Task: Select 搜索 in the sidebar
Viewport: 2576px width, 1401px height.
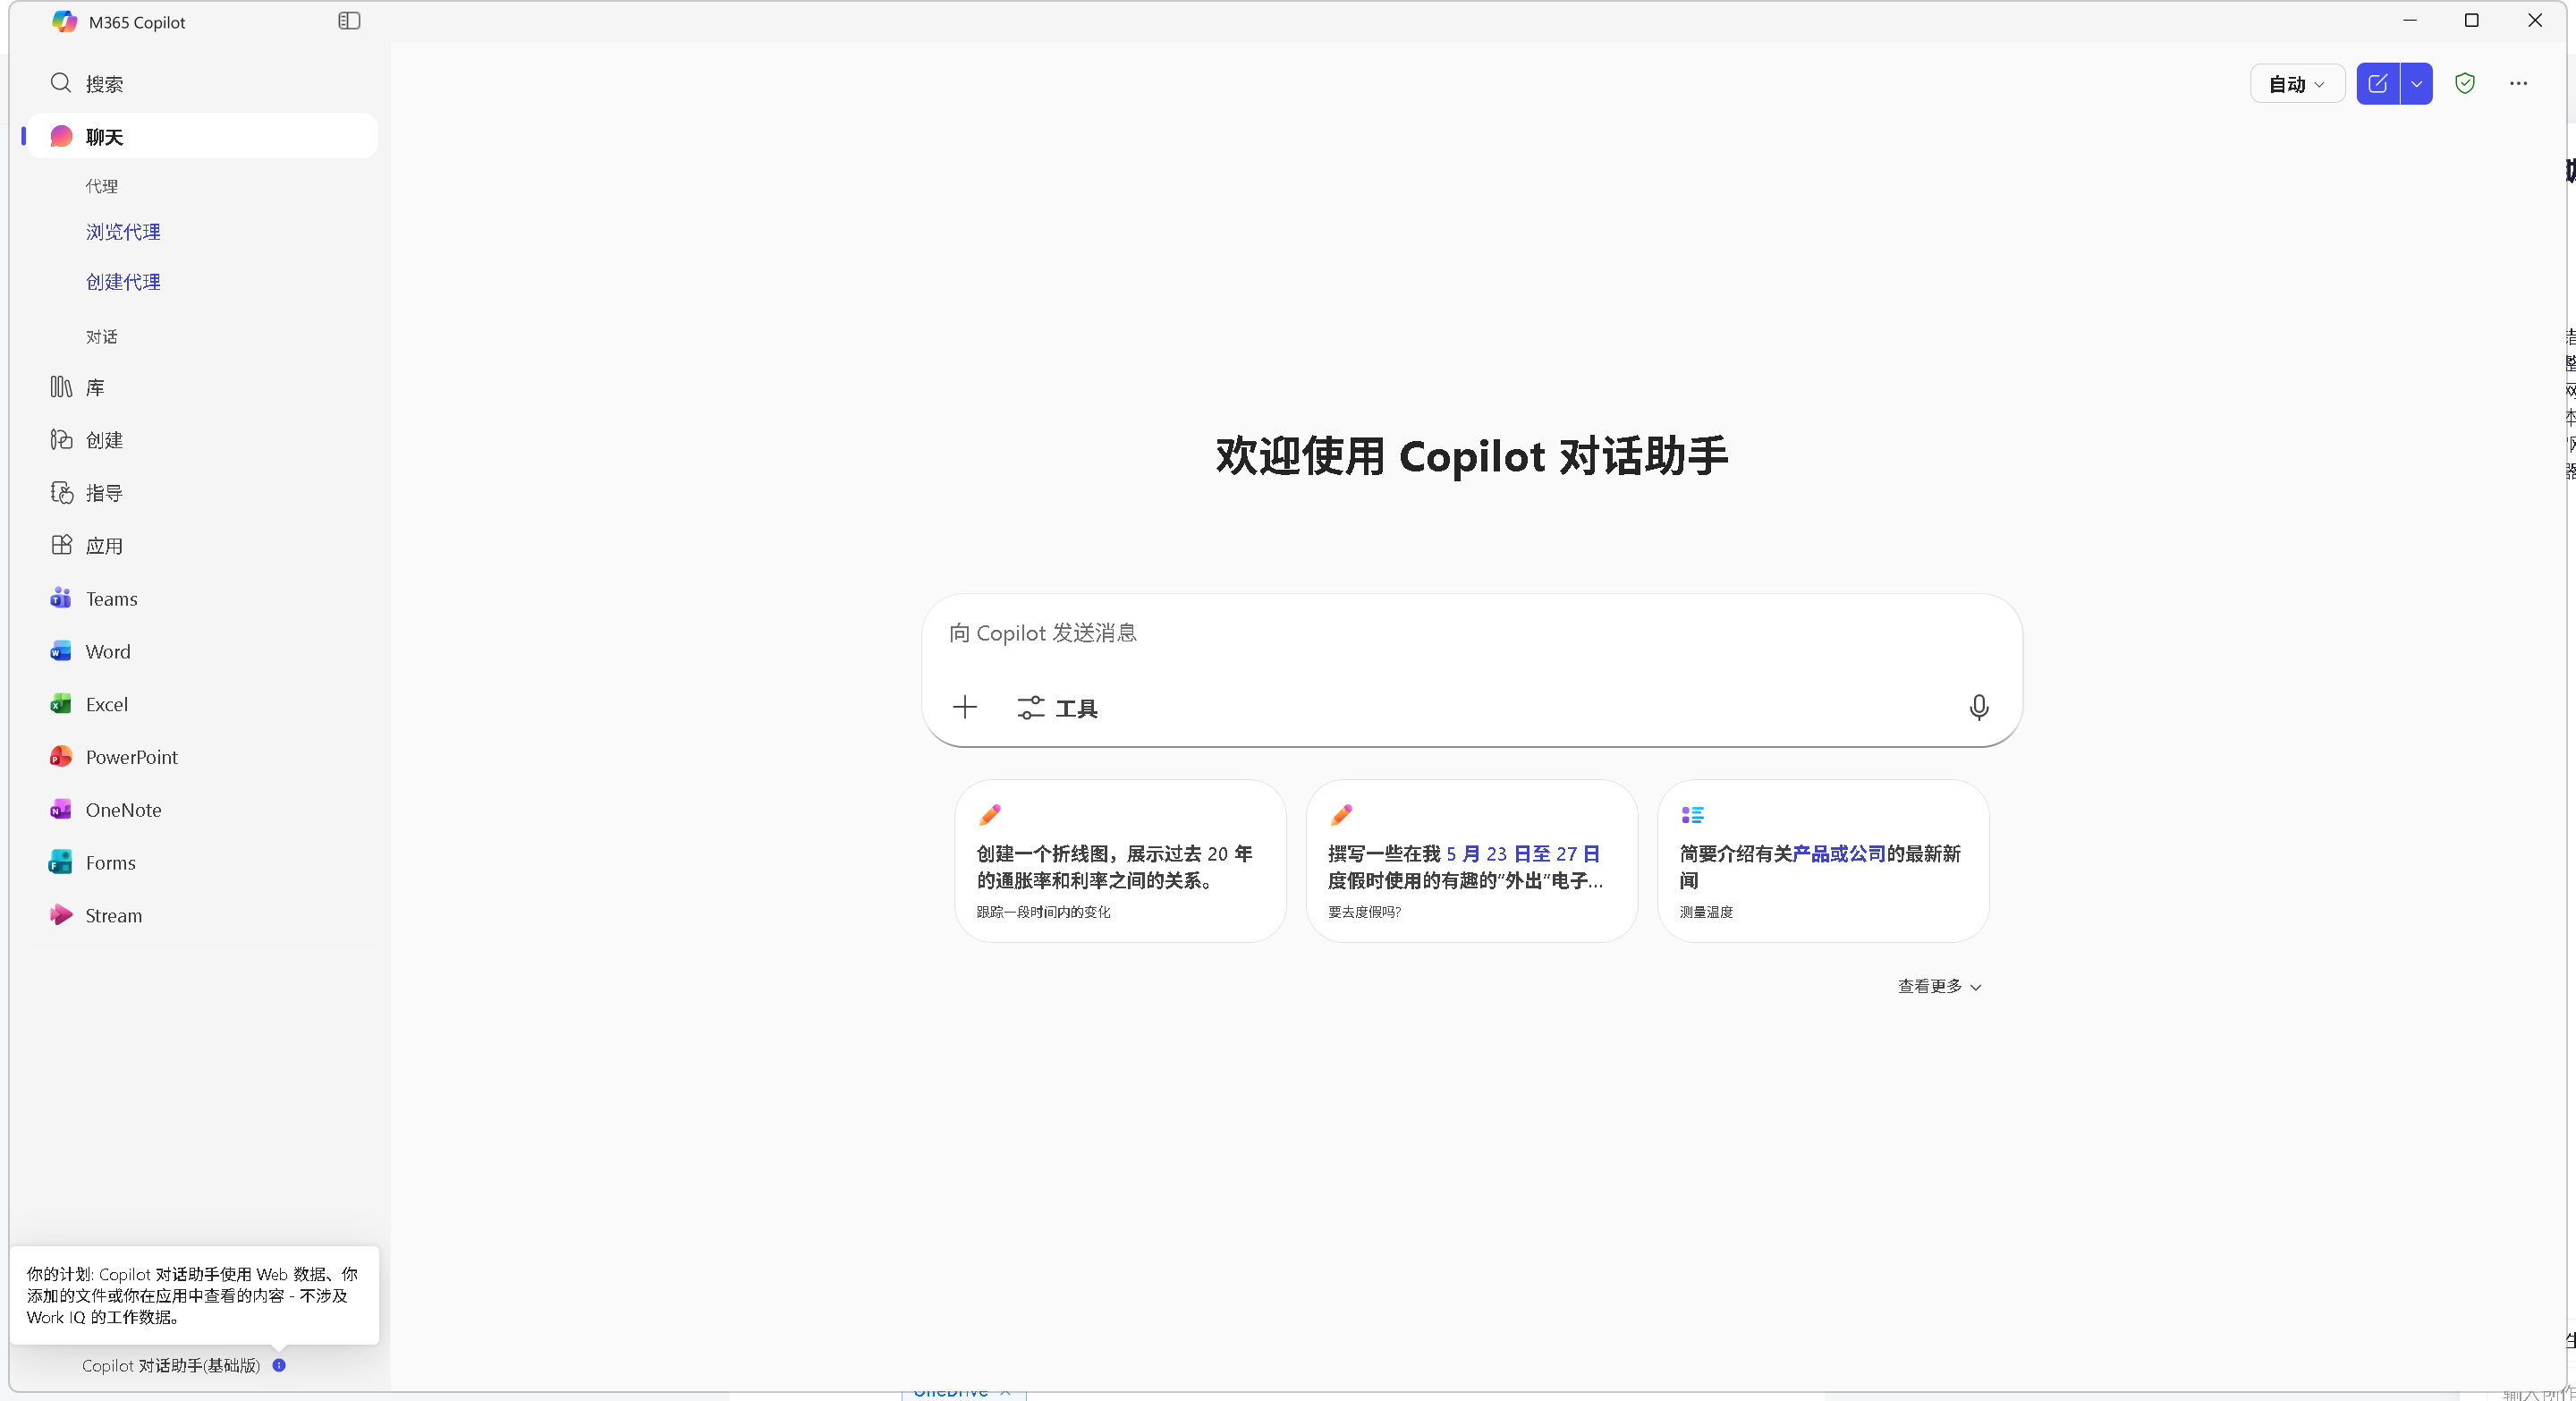Action: (104, 84)
